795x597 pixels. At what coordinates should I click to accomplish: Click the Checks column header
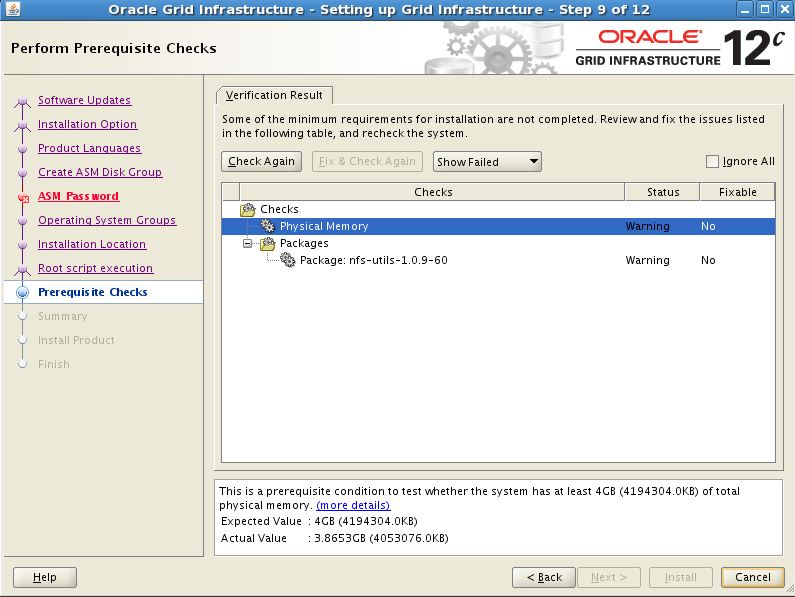(x=432, y=192)
